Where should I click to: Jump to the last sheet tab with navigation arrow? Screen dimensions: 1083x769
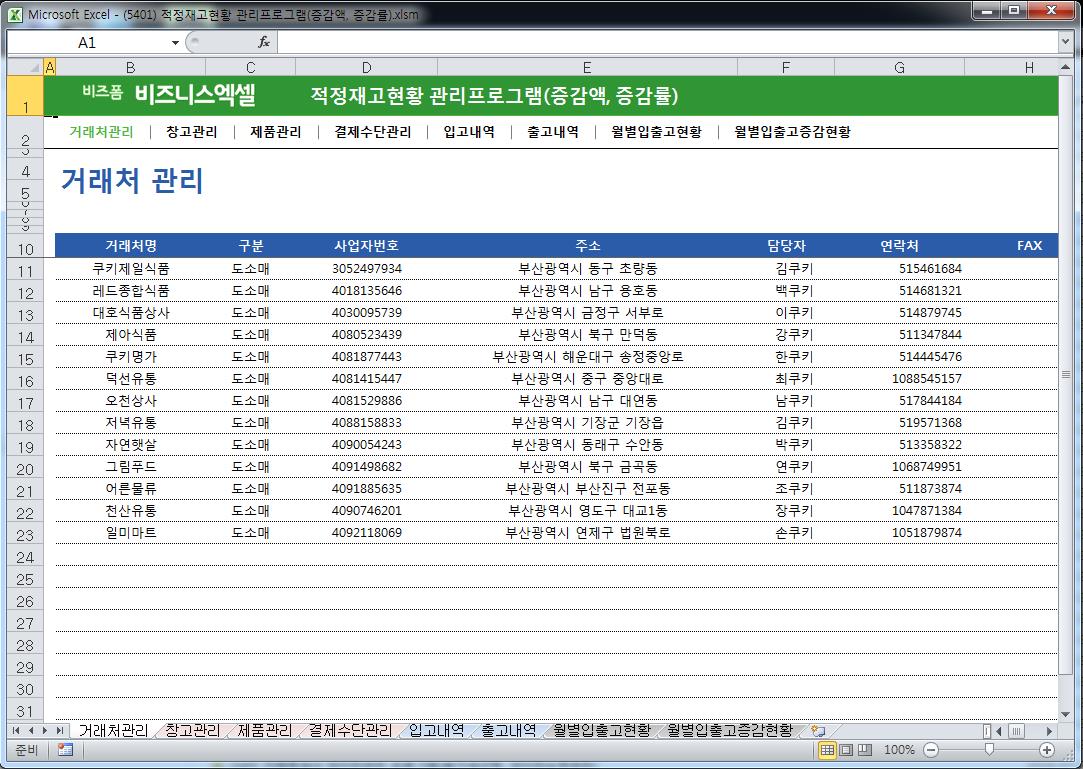[x=60, y=731]
